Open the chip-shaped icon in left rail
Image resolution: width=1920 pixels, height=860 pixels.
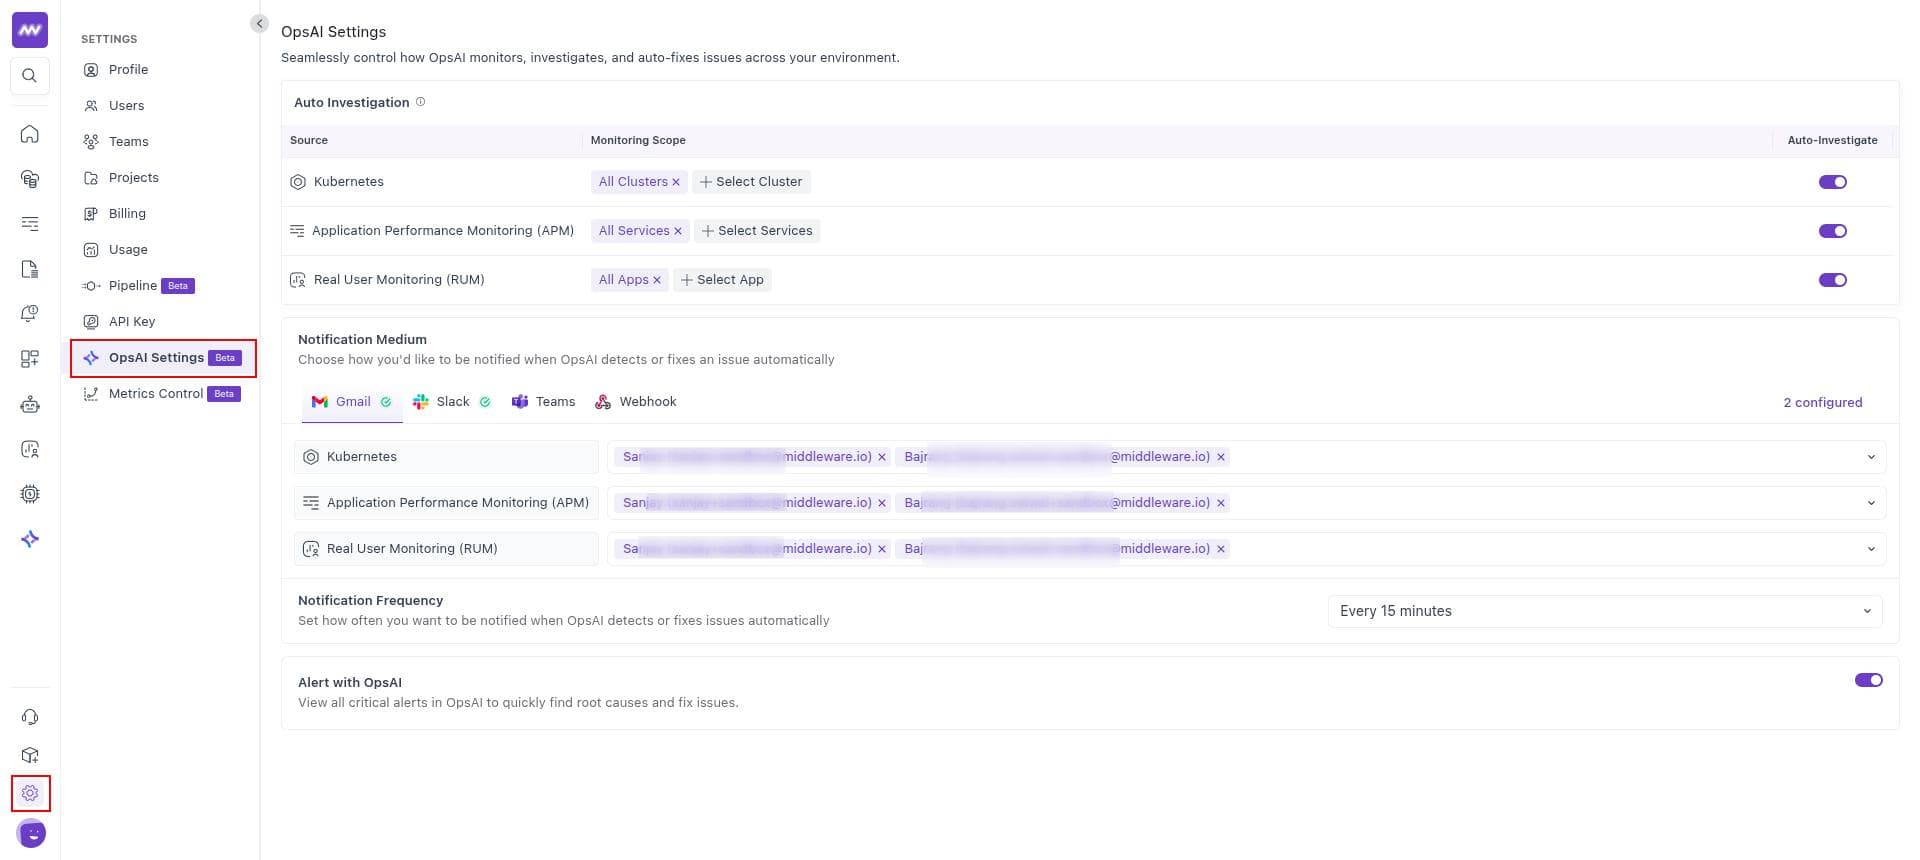(30, 494)
